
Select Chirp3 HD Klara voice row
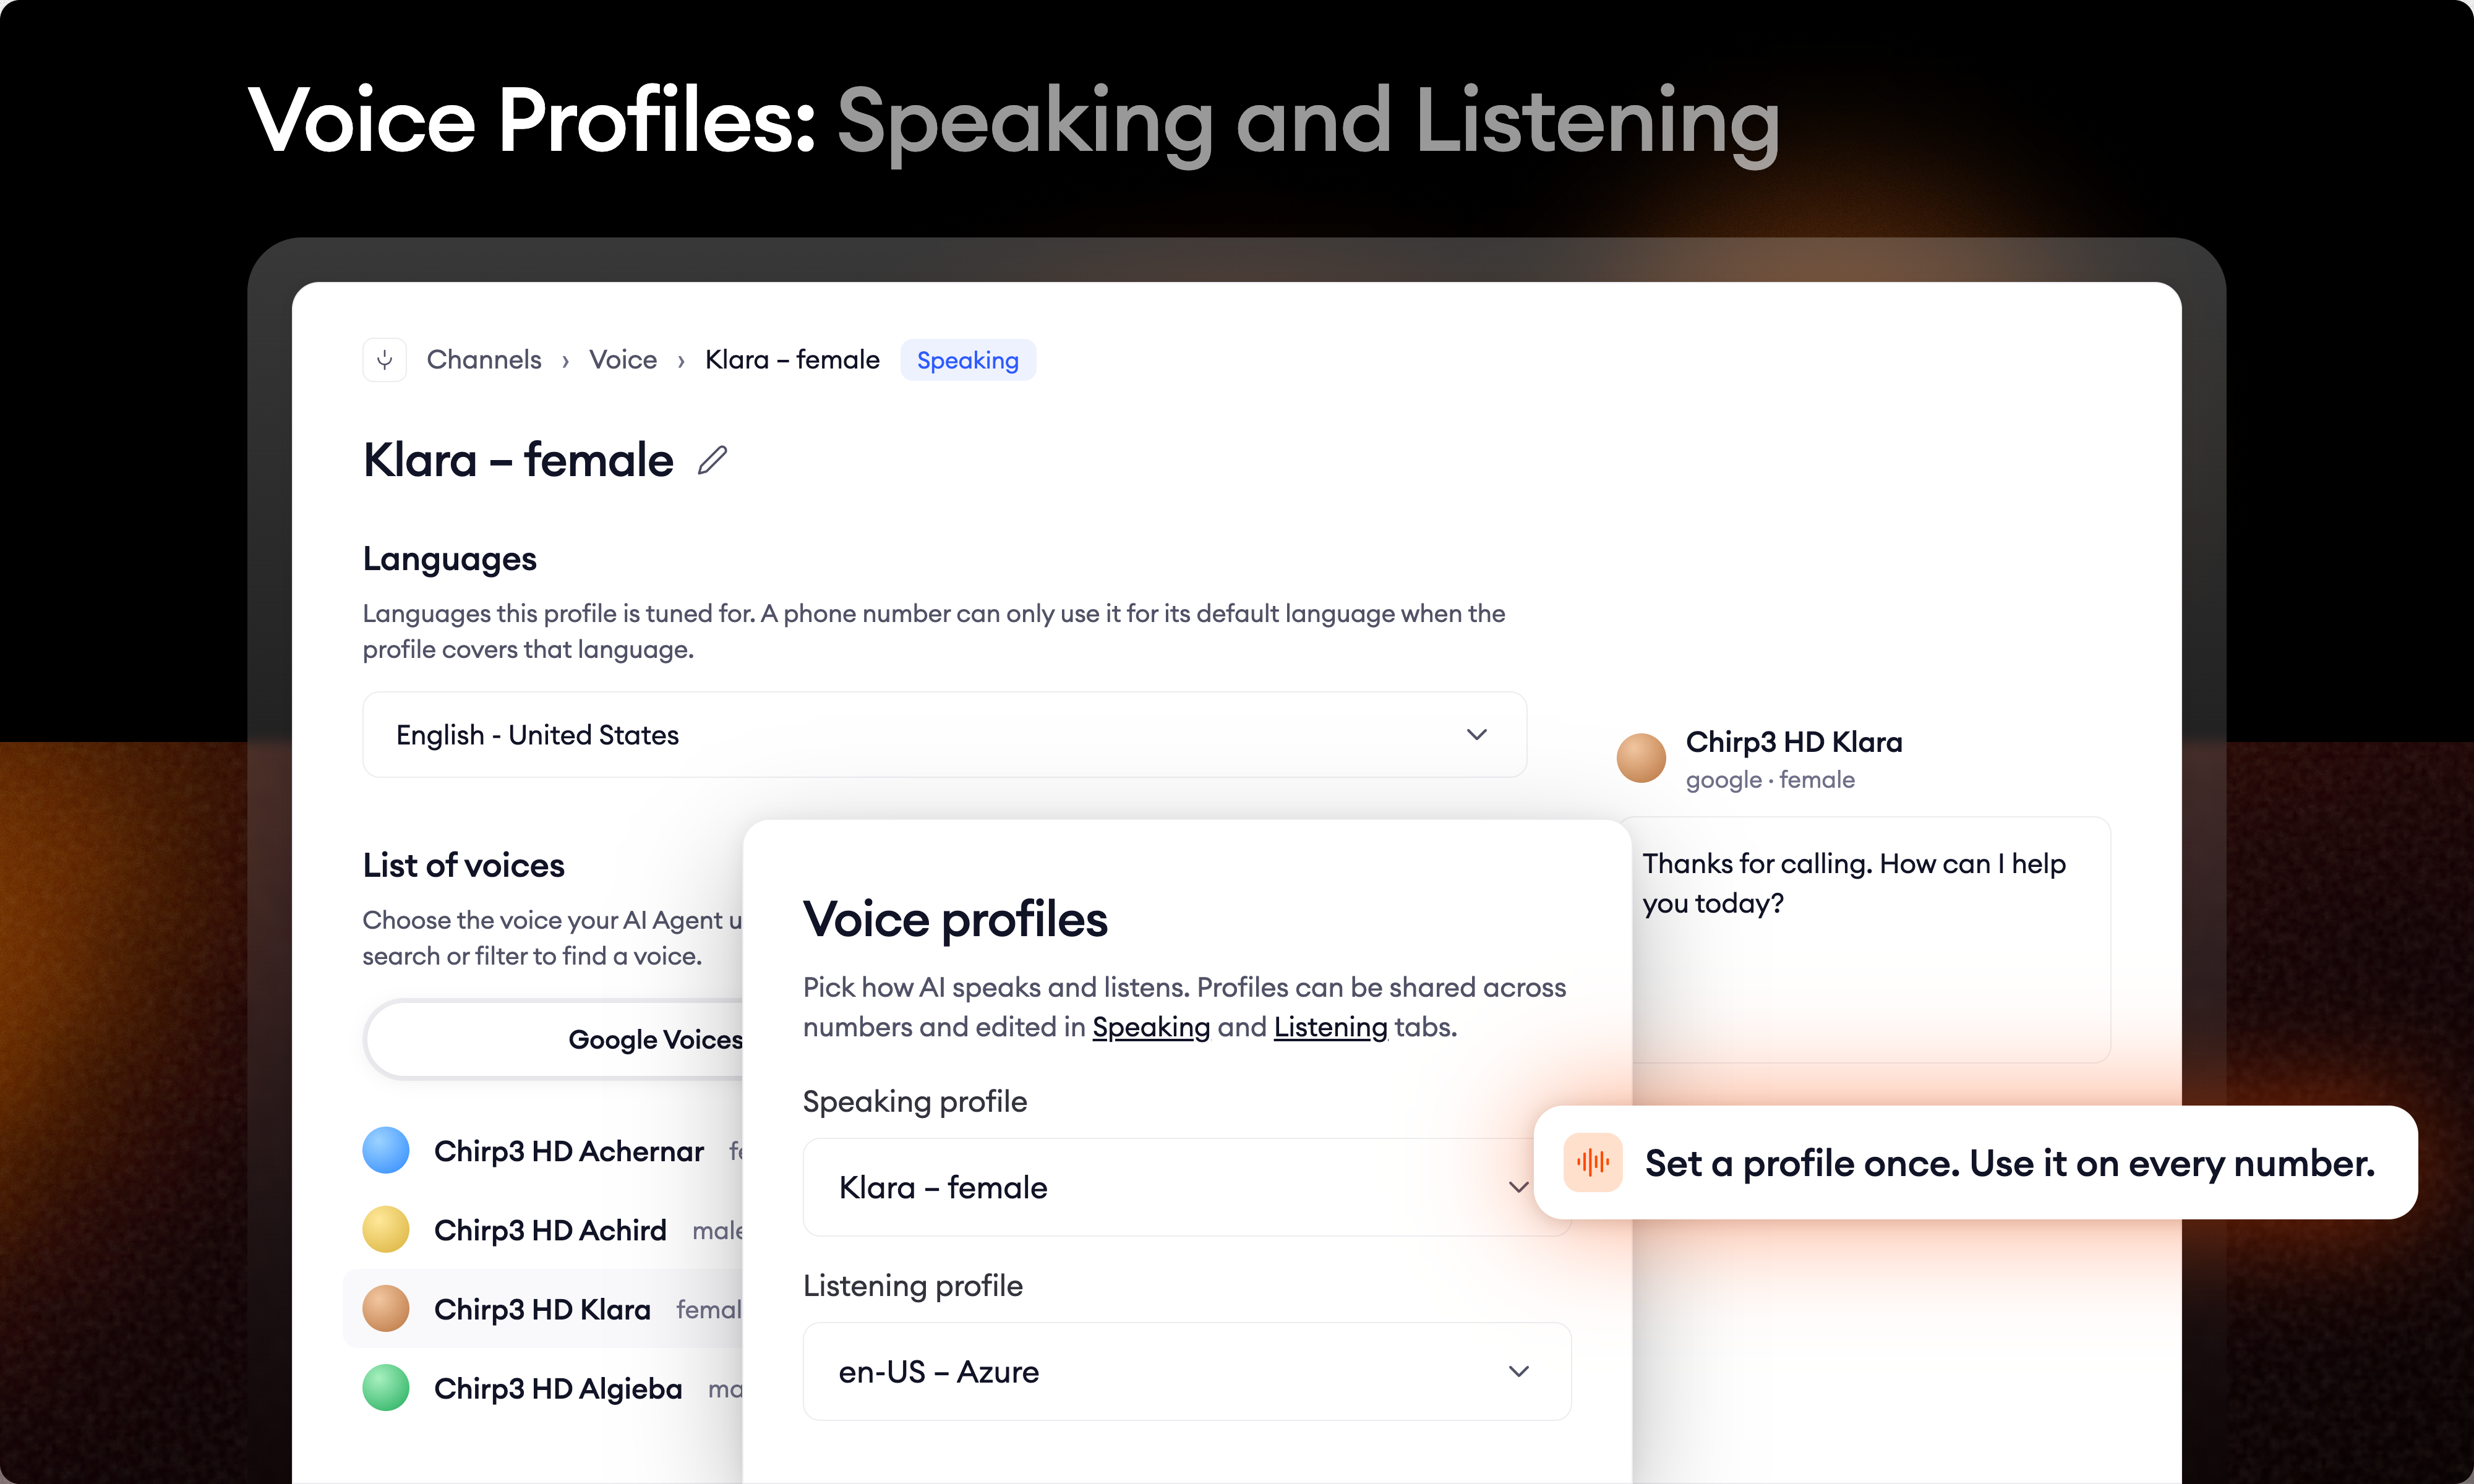coord(543,1309)
